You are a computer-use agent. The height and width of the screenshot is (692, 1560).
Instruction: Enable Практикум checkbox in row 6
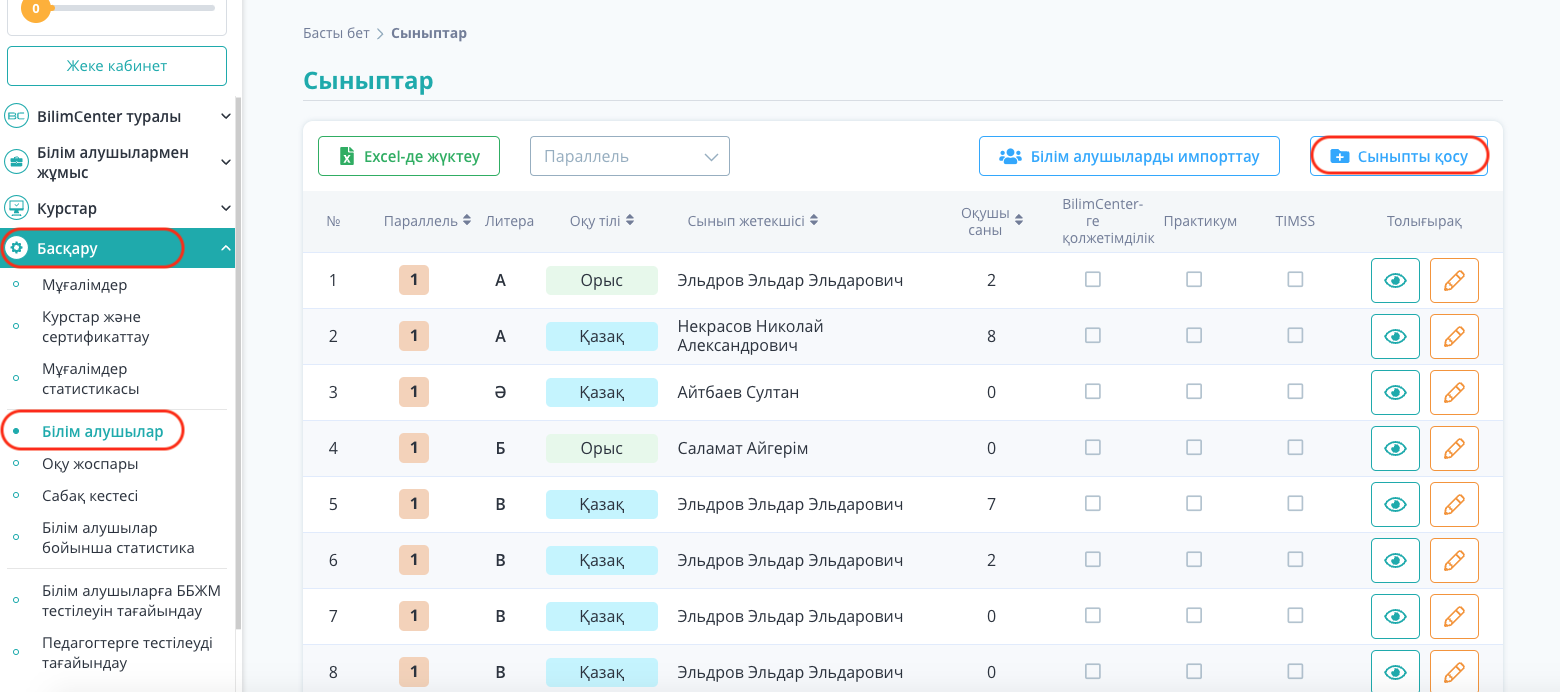coord(1194,559)
